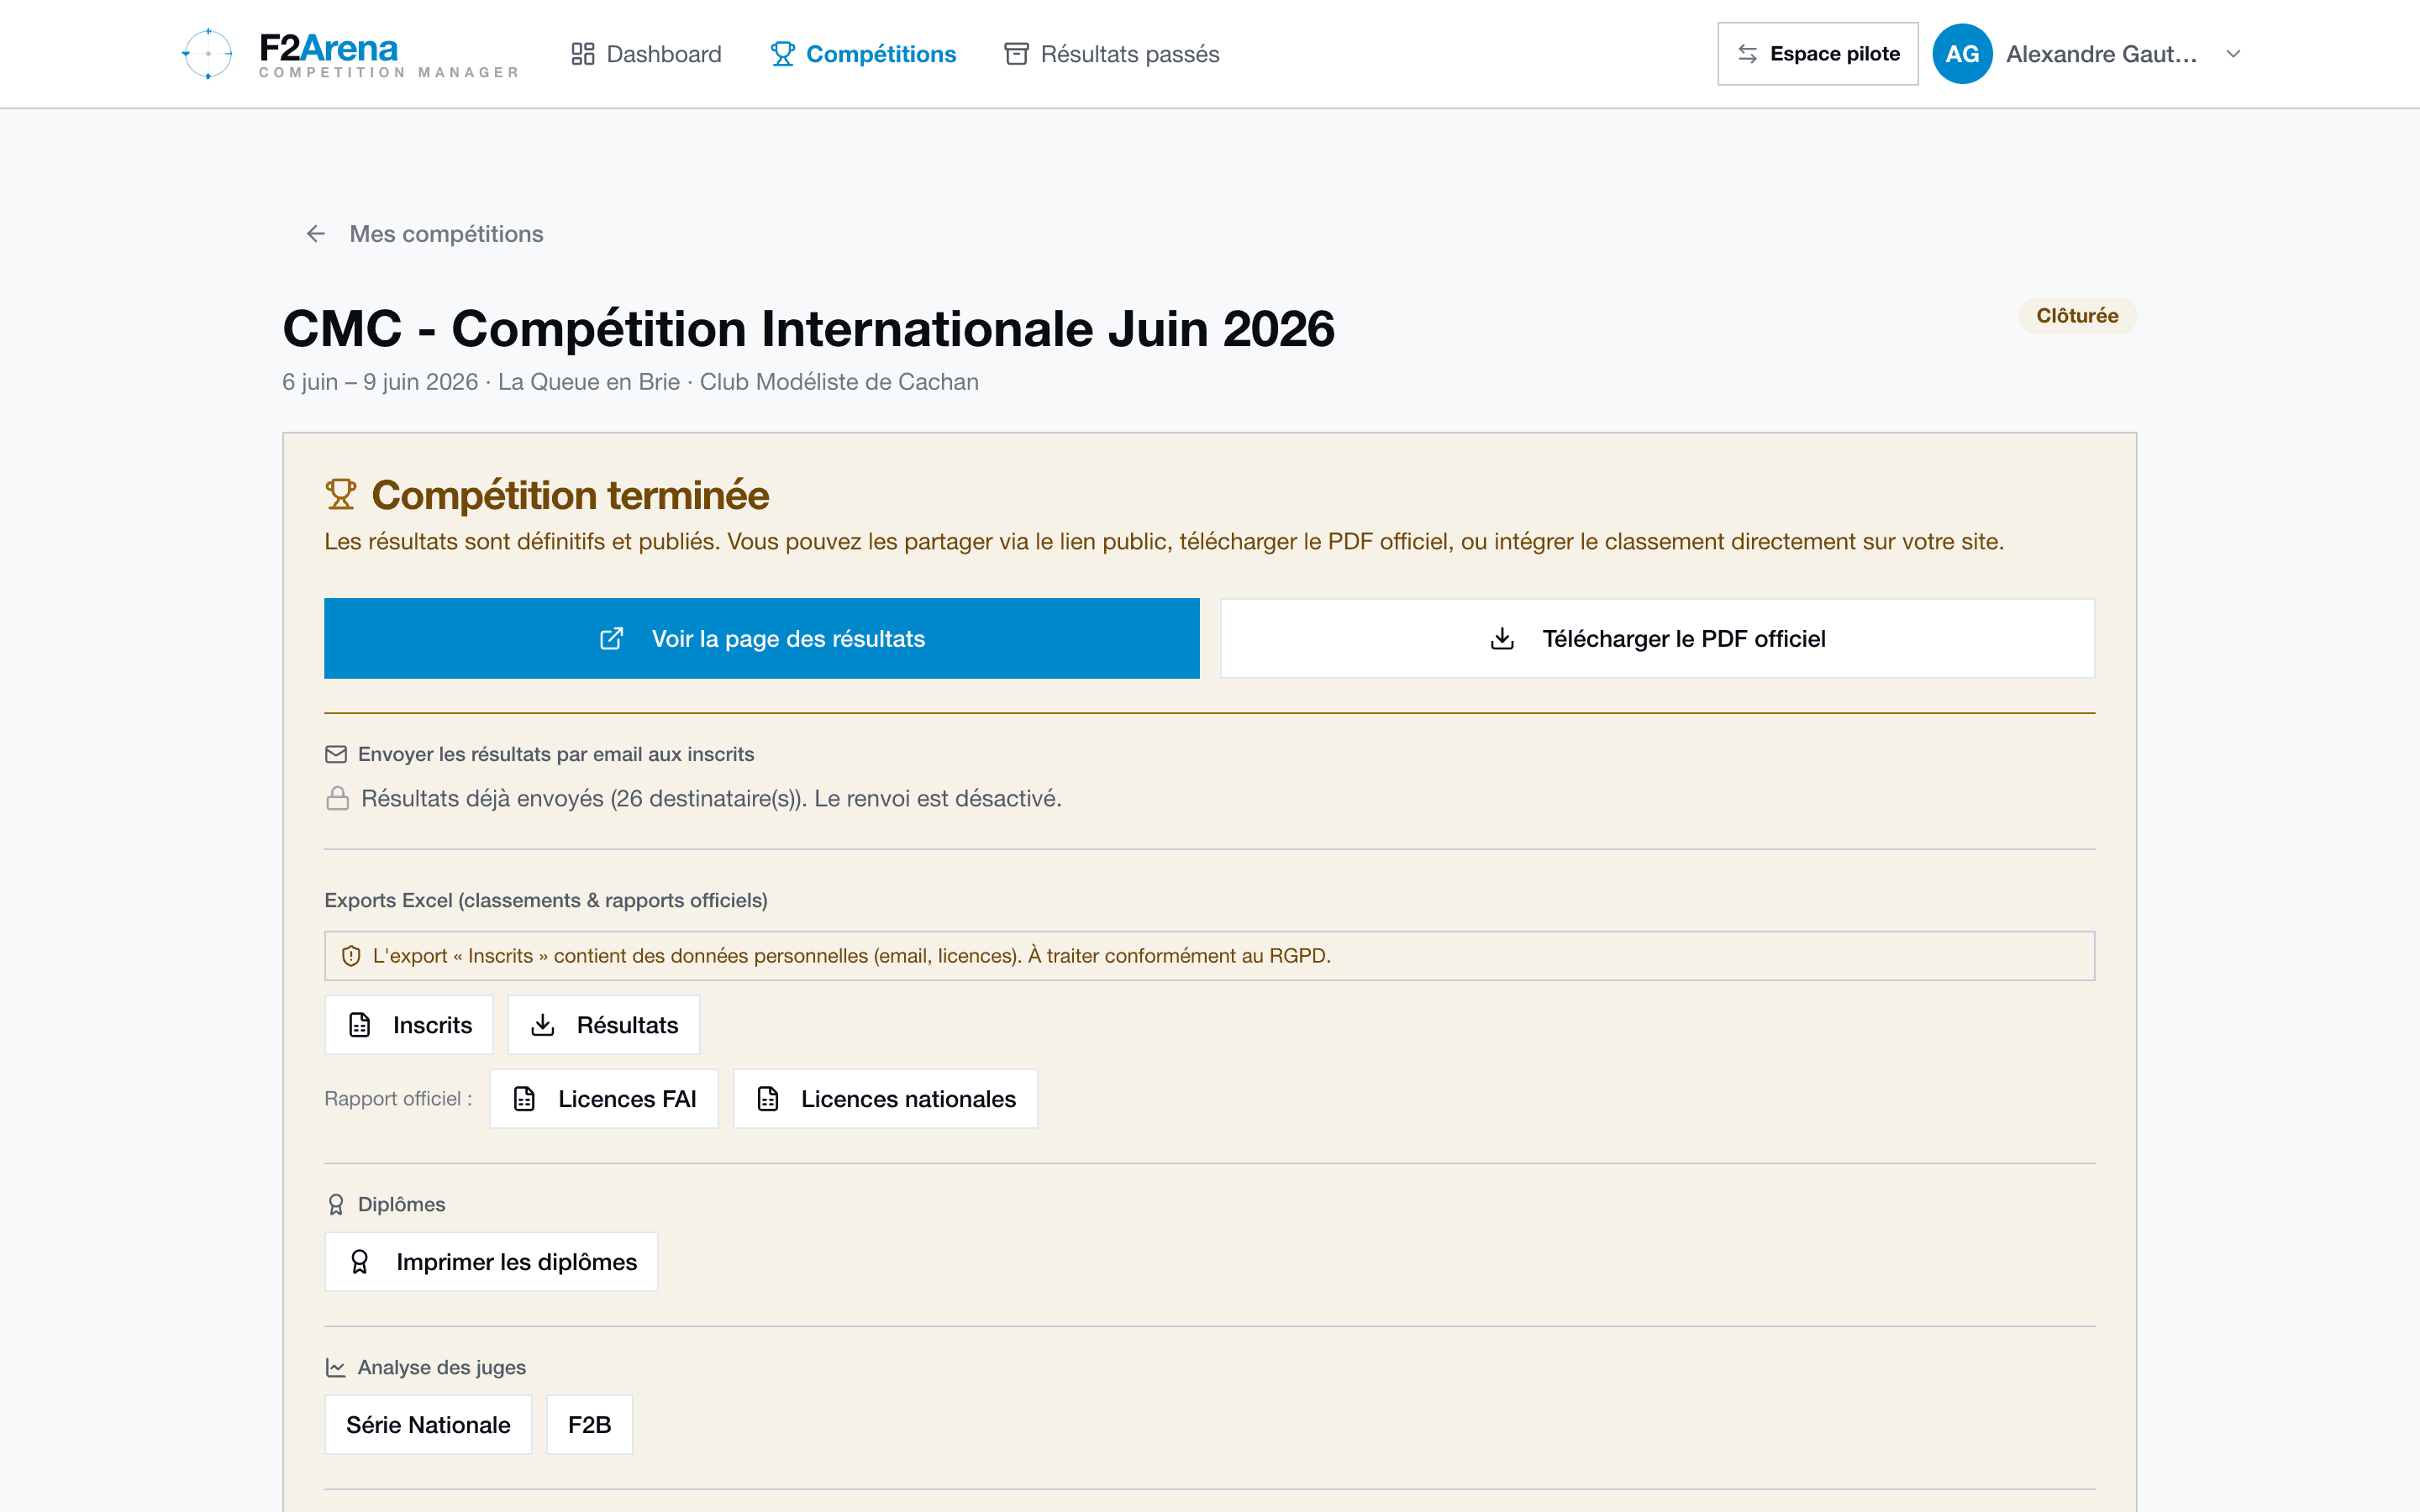Viewport: 2420px width, 1512px height.
Task: Open Série Nationale judge analysis
Action: click(x=428, y=1425)
